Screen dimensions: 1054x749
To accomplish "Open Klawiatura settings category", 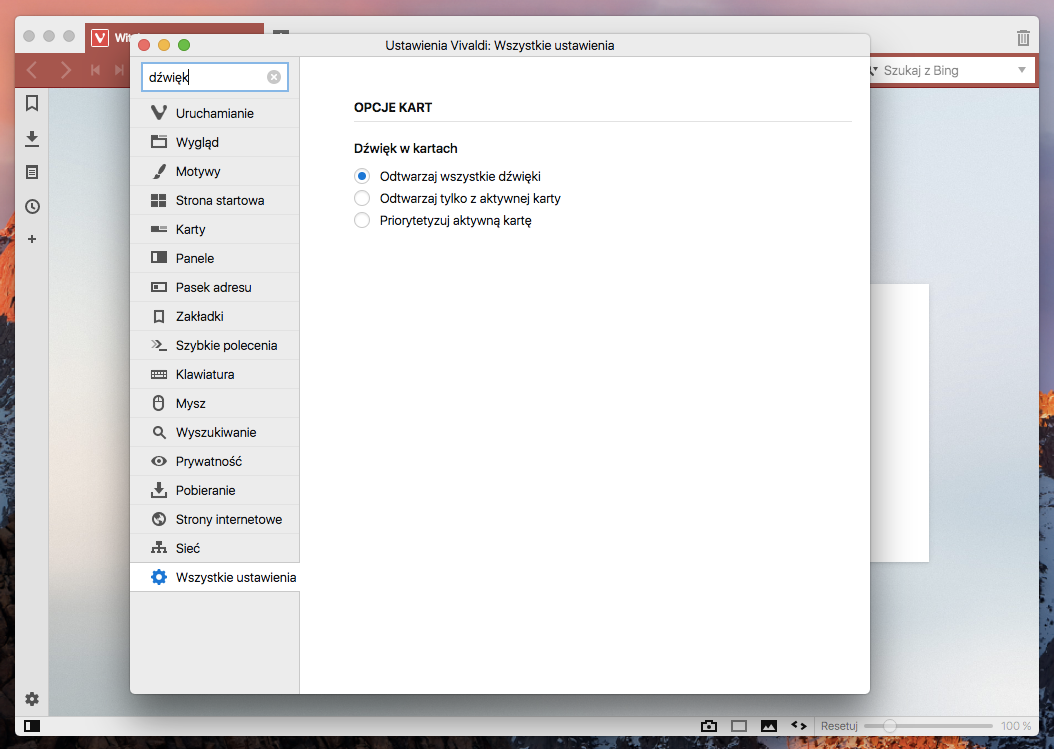I will click(x=214, y=374).
